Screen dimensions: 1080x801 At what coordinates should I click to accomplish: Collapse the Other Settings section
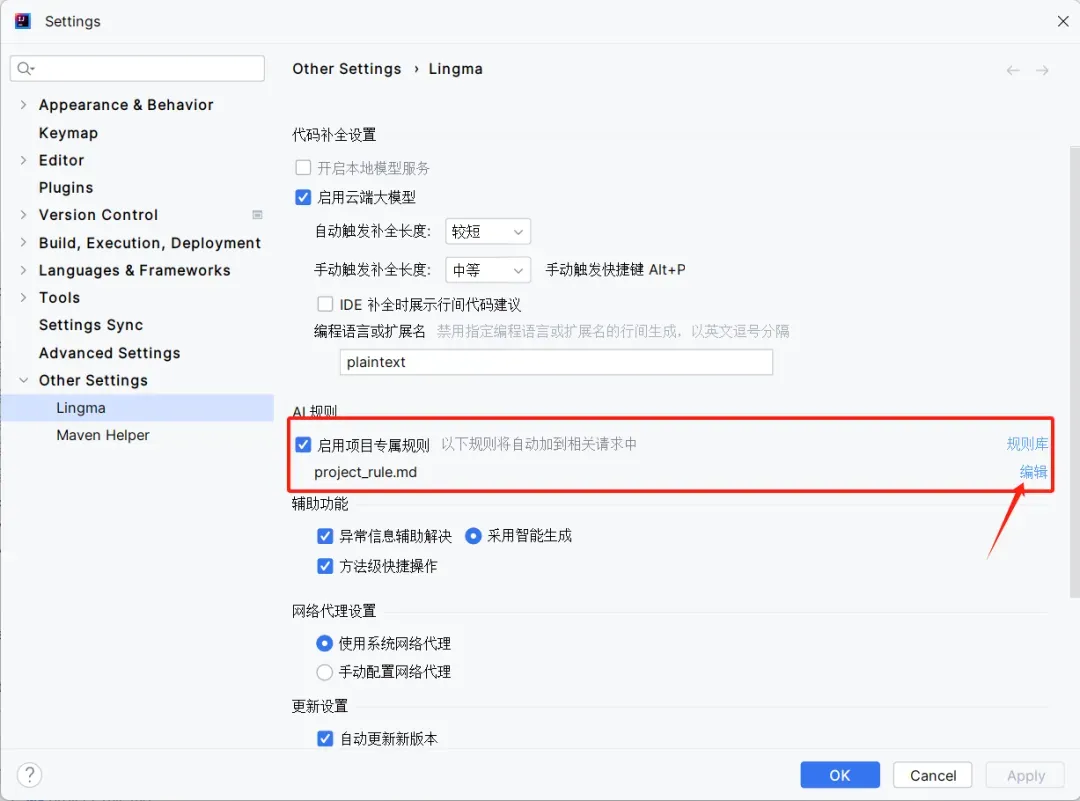[x=23, y=380]
